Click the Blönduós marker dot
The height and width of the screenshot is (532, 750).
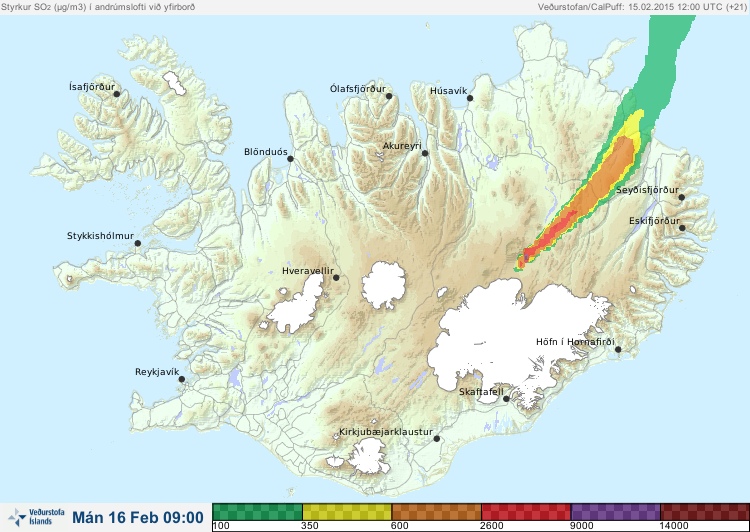tap(290, 159)
